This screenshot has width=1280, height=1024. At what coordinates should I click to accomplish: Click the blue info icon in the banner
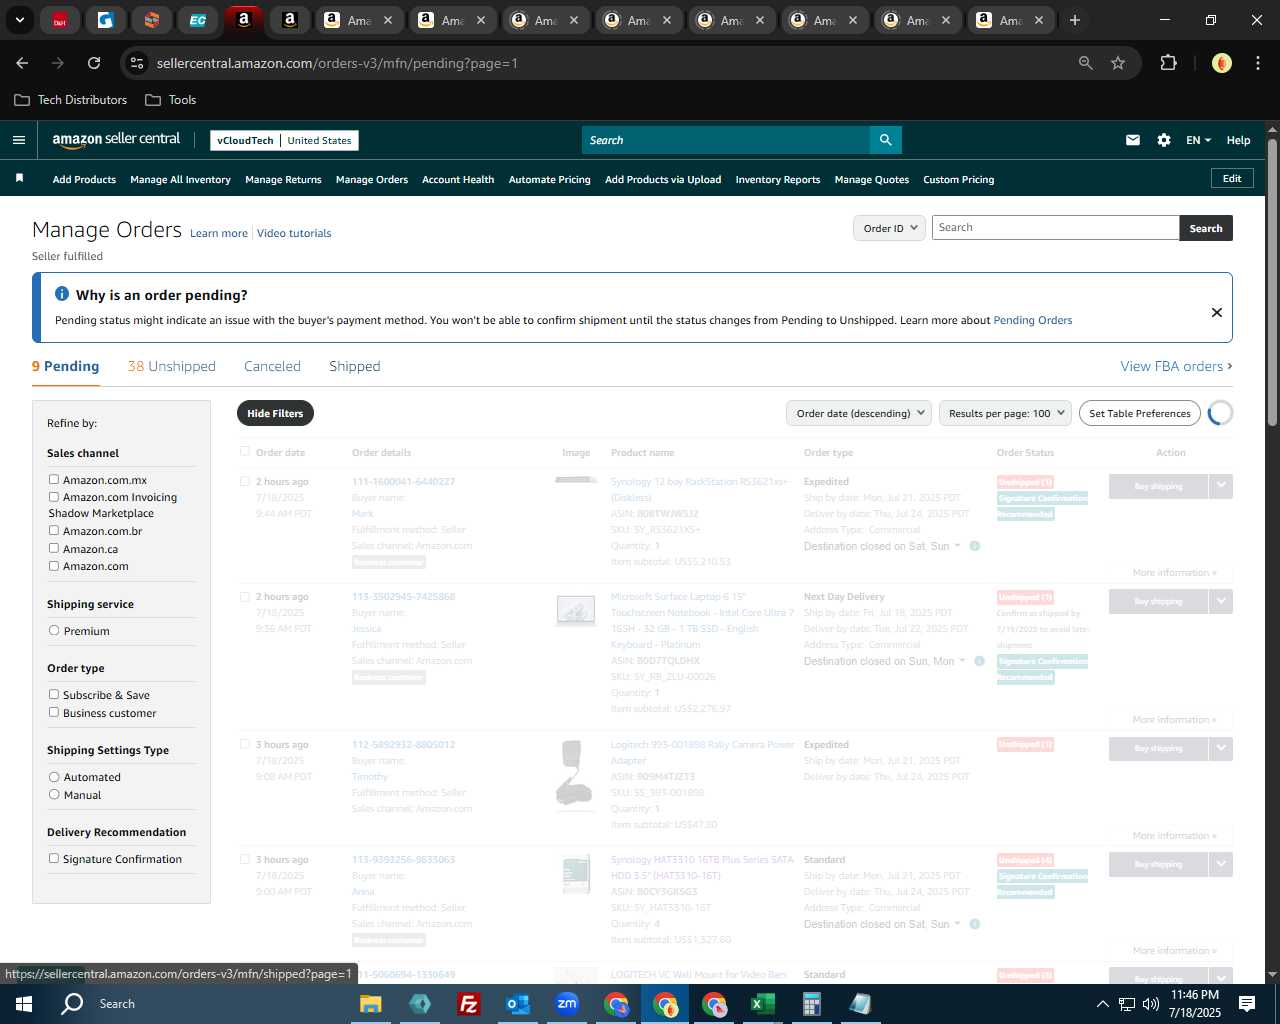[x=62, y=294]
